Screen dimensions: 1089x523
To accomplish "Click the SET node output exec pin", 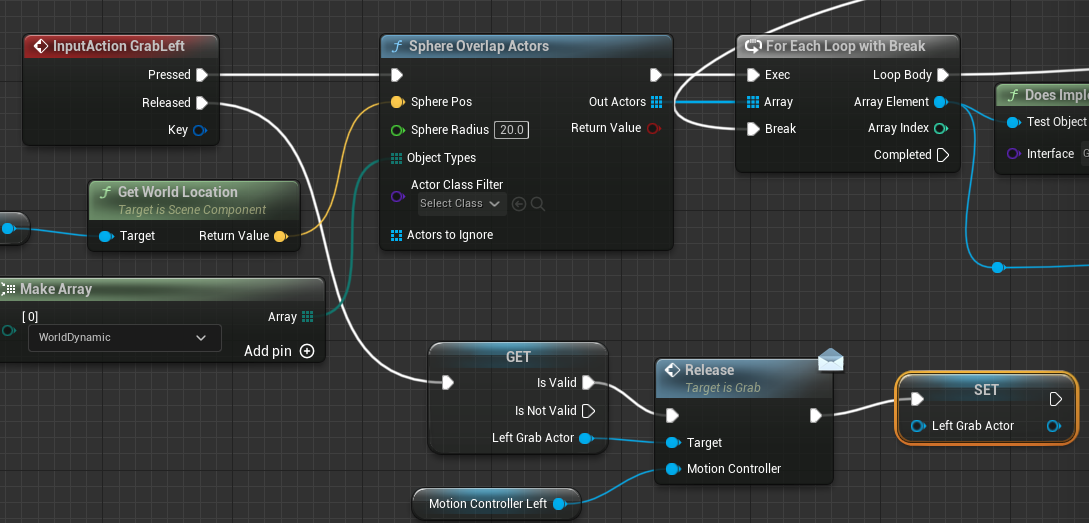I will [1055, 399].
